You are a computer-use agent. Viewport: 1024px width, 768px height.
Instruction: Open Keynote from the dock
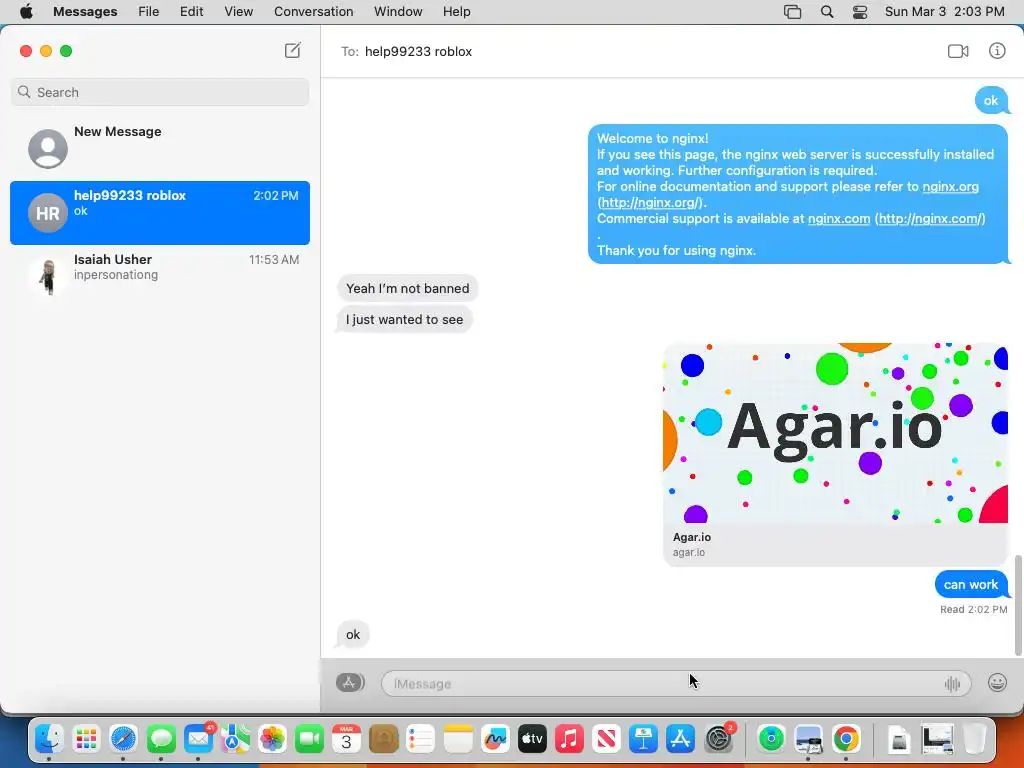pyautogui.click(x=643, y=739)
